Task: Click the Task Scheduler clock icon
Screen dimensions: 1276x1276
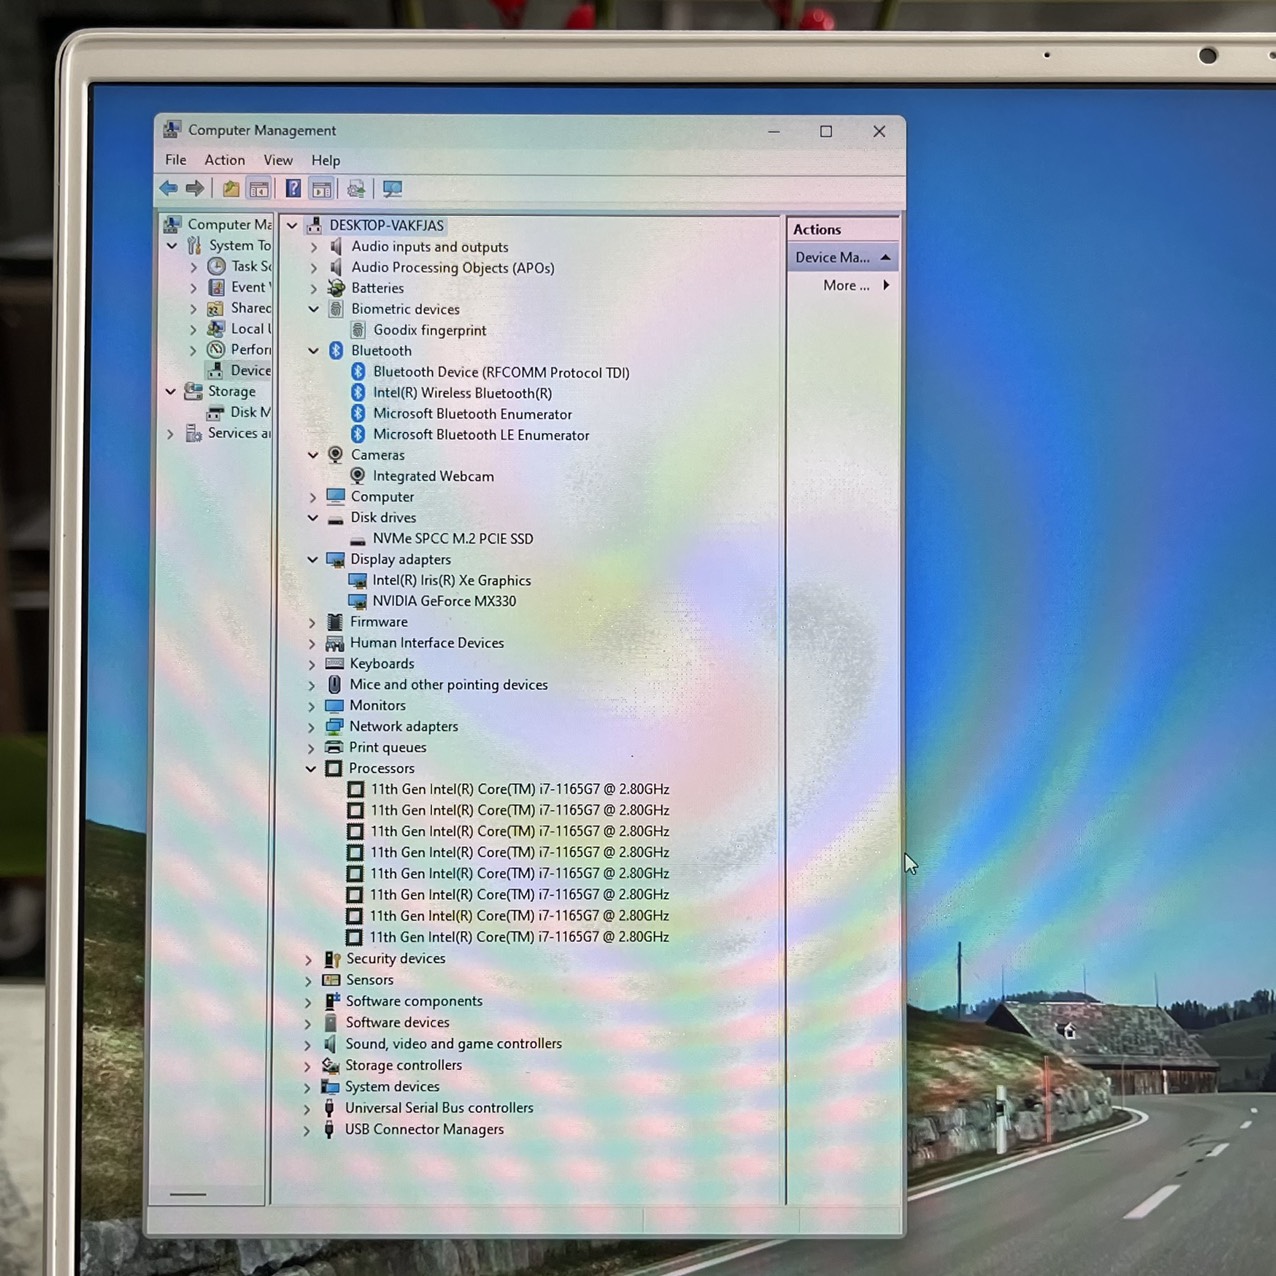Action: [x=216, y=266]
